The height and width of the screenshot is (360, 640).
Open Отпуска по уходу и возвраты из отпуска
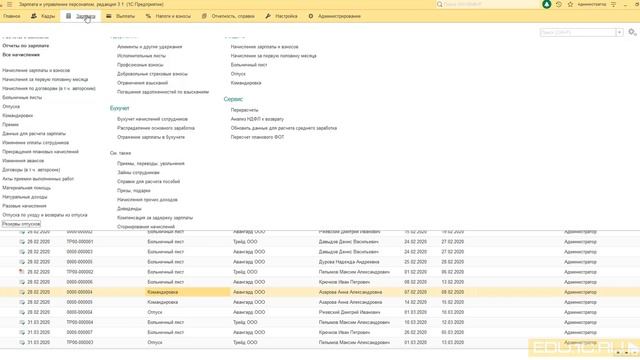click(45, 215)
